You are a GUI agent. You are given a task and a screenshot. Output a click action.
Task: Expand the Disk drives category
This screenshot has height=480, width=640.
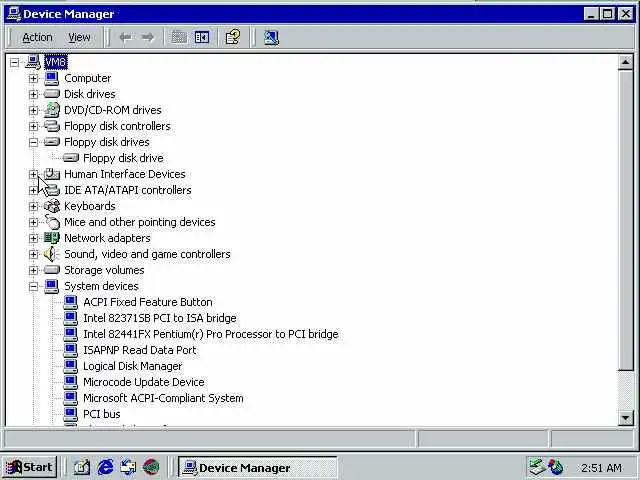point(33,94)
